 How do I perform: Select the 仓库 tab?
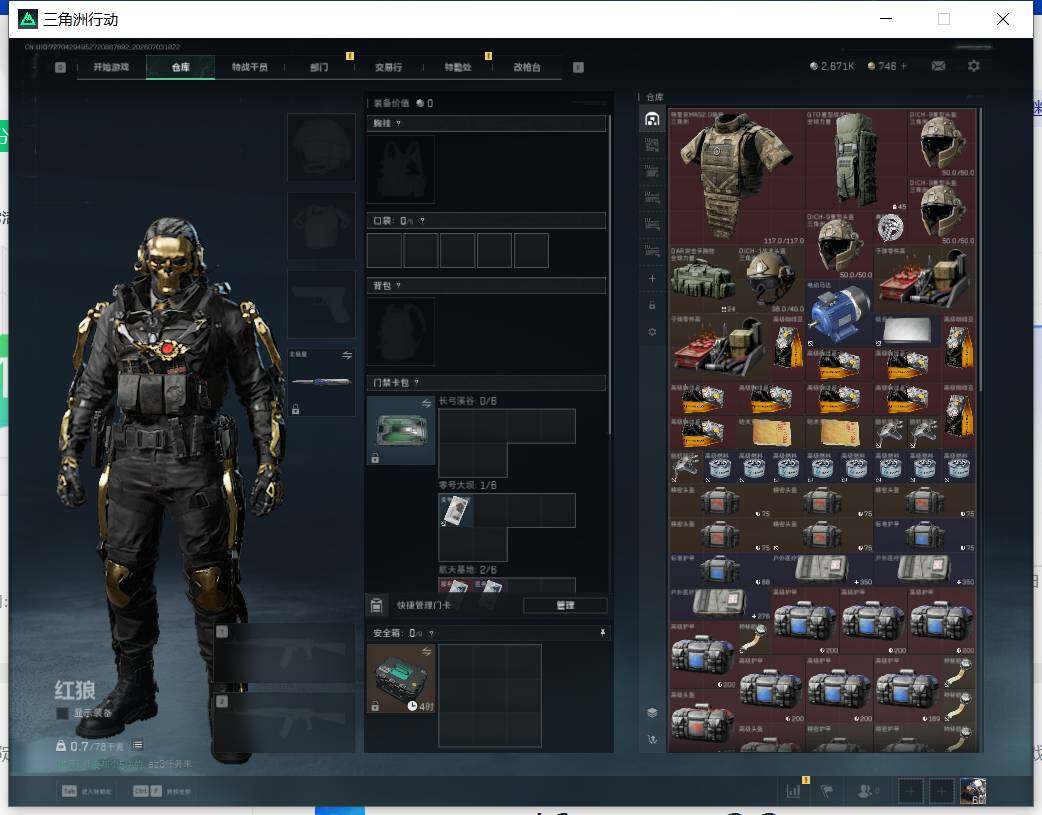click(180, 67)
